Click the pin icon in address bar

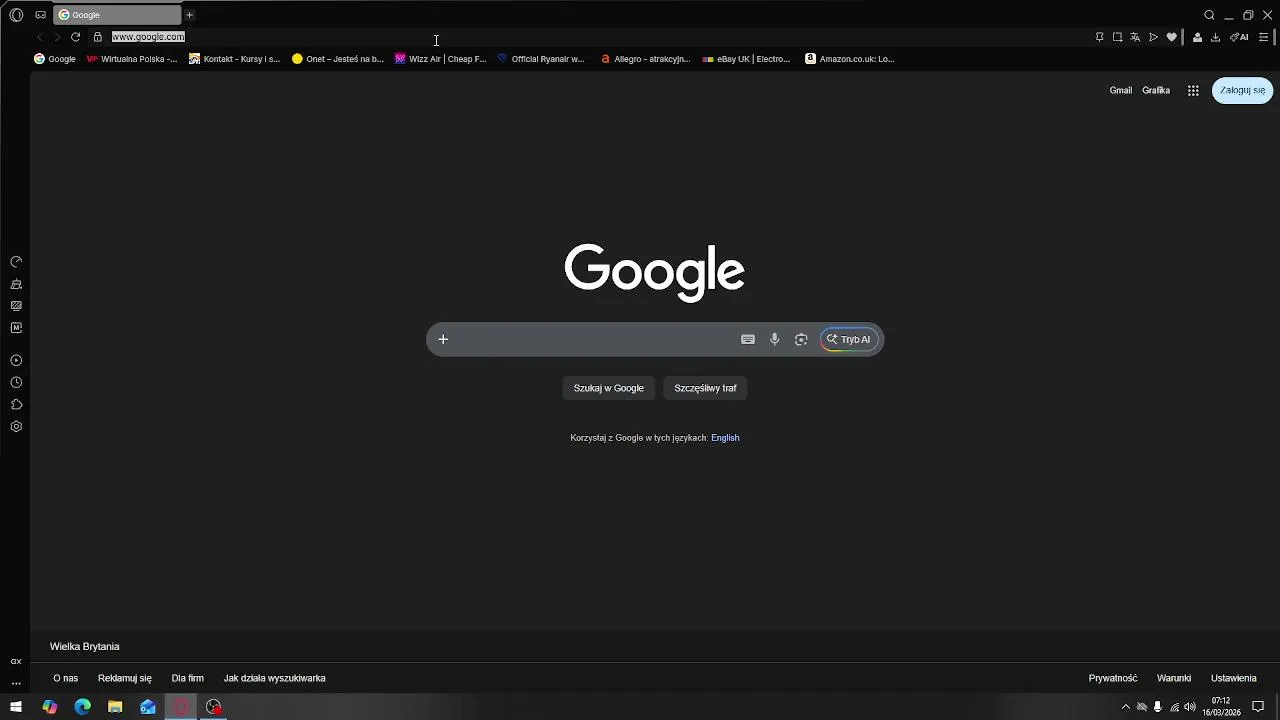tap(1099, 37)
